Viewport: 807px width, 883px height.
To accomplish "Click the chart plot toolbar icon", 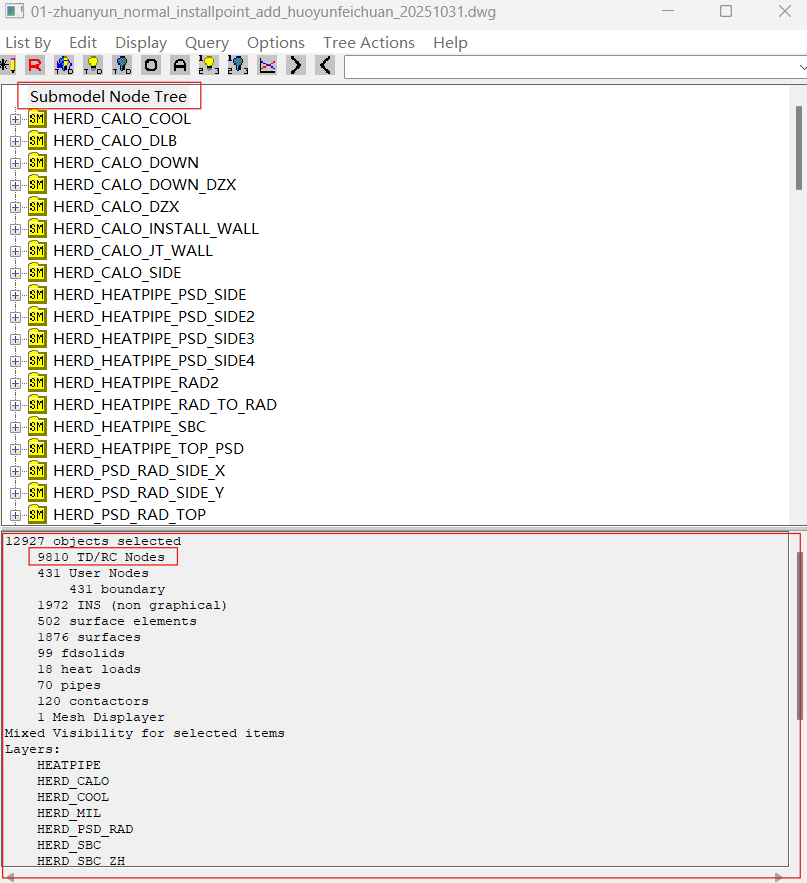I will tap(267, 66).
